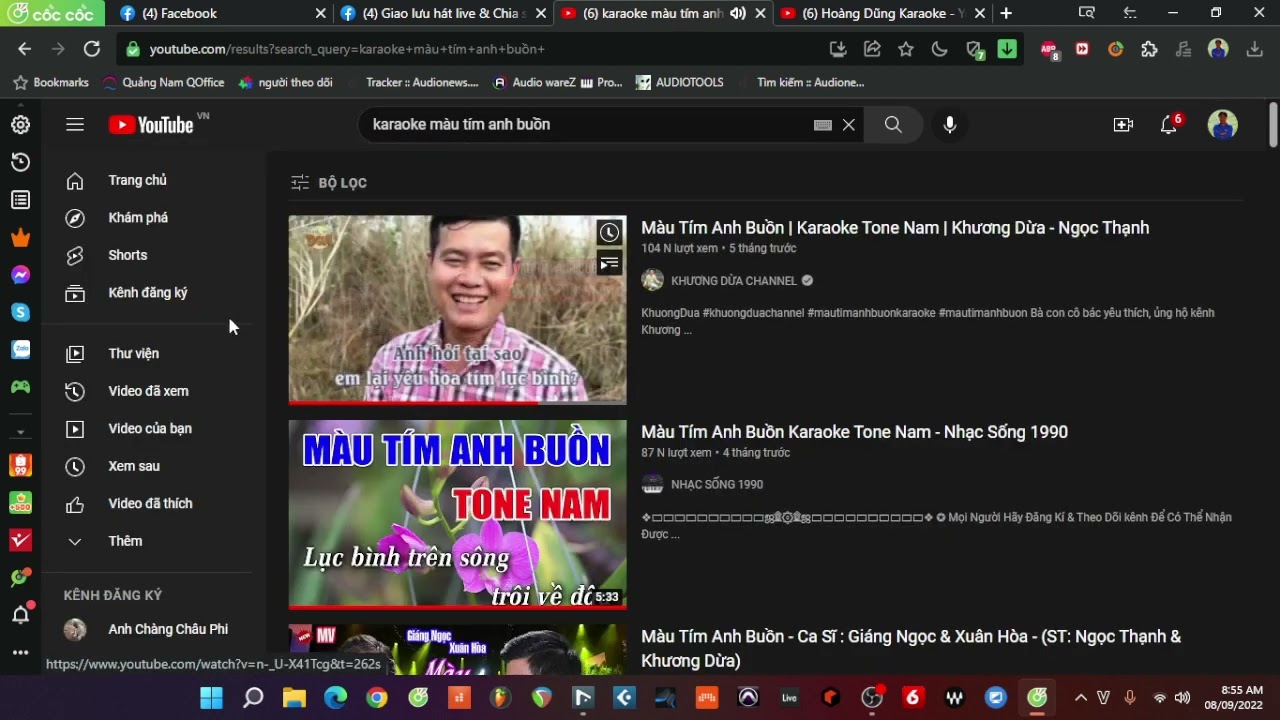
Task: Open the media control playlist icon
Action: click(1183, 49)
